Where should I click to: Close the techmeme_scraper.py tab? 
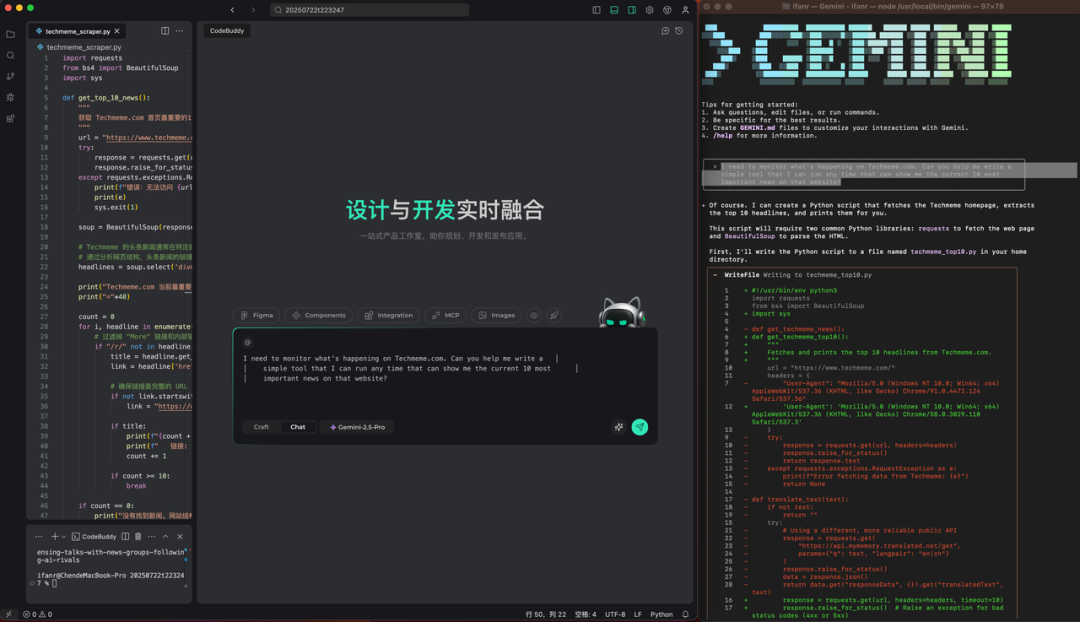(x=117, y=31)
